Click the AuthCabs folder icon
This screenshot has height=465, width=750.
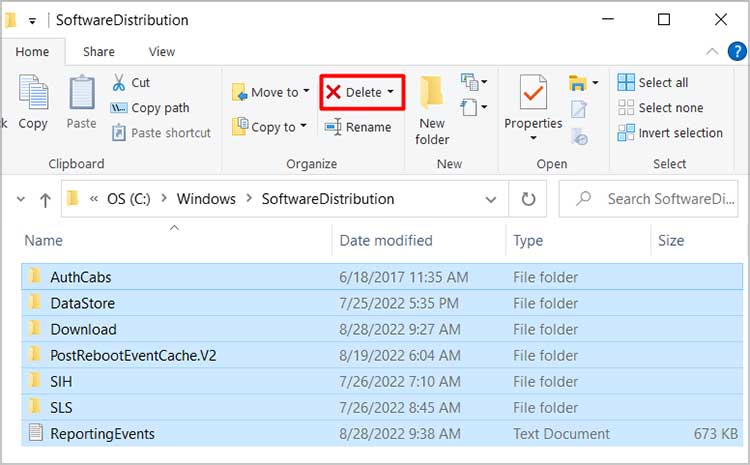[34, 276]
